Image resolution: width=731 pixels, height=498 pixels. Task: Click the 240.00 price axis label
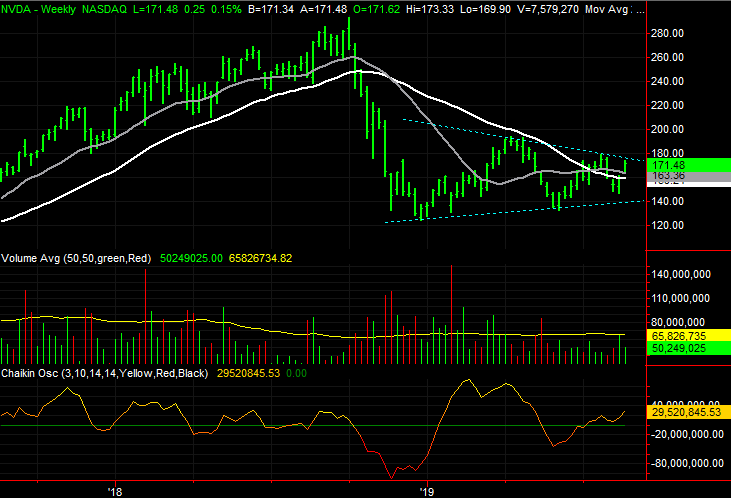(667, 81)
